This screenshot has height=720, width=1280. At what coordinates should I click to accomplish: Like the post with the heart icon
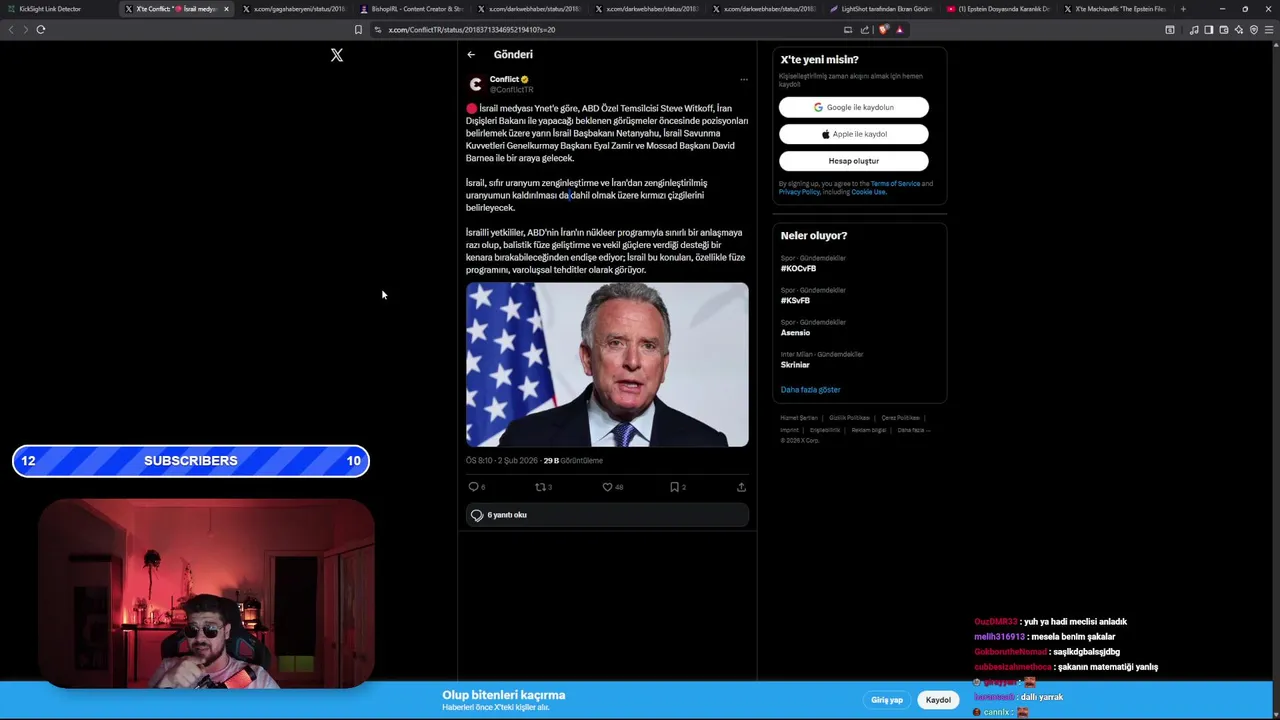[x=607, y=487]
